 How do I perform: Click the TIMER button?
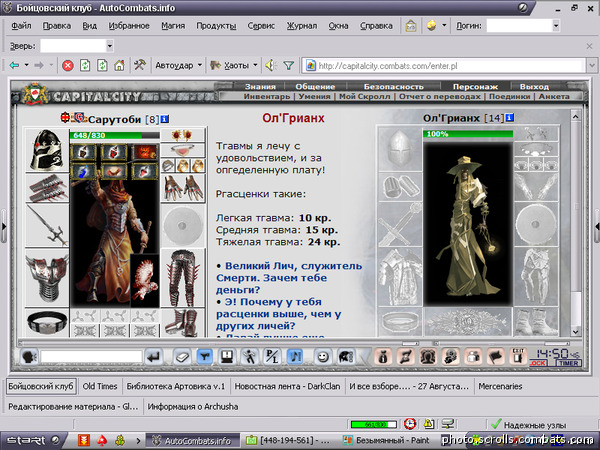[x=569, y=363]
